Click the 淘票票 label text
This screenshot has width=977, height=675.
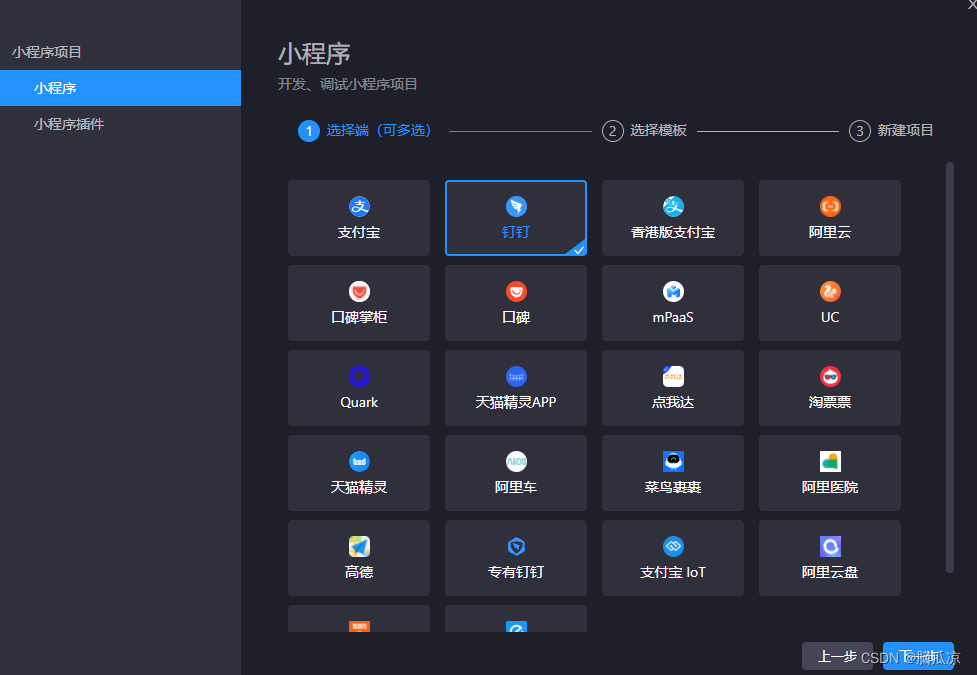point(830,403)
